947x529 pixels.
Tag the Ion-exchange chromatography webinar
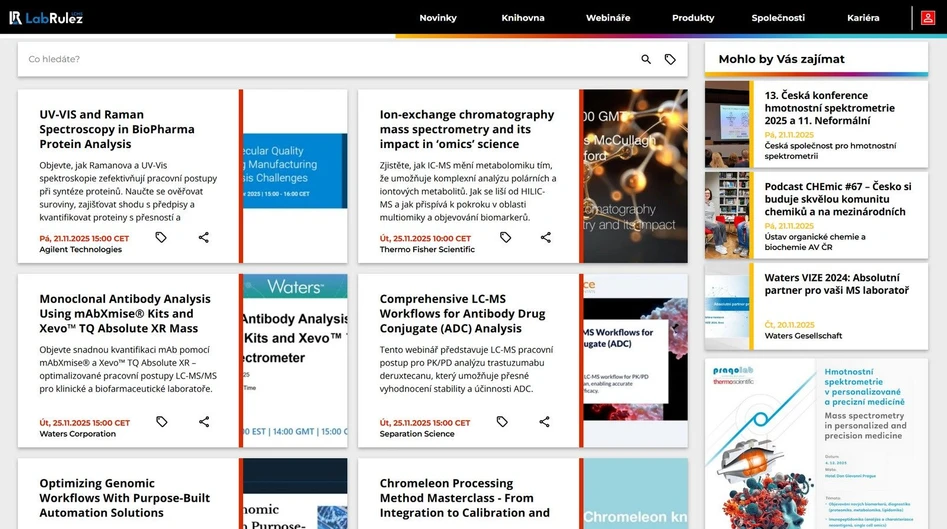click(x=505, y=238)
